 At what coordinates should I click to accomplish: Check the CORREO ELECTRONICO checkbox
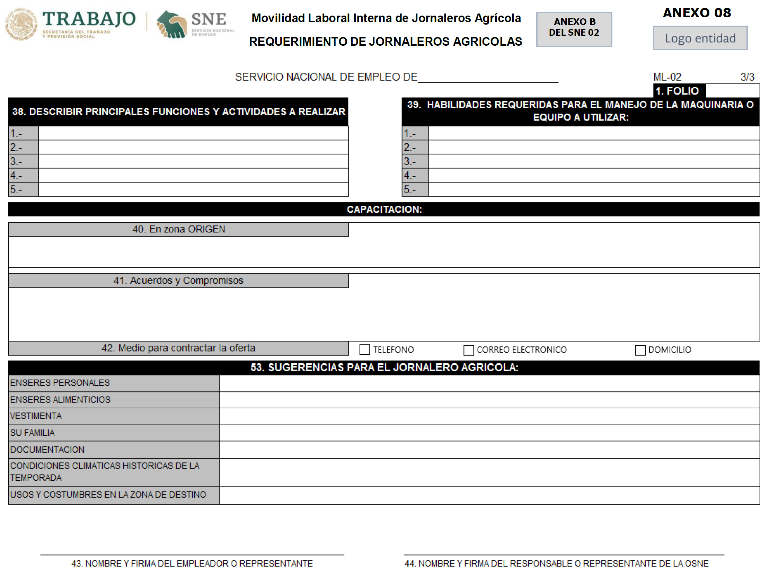468,350
